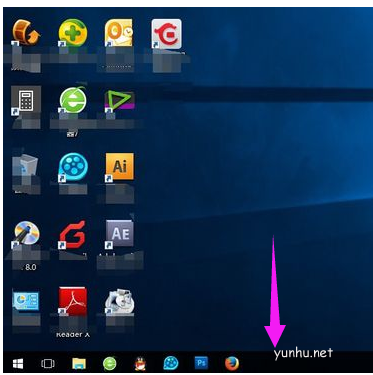Click the red dragon logo desktop shortcut
The width and height of the screenshot is (373, 375).
tap(166, 34)
